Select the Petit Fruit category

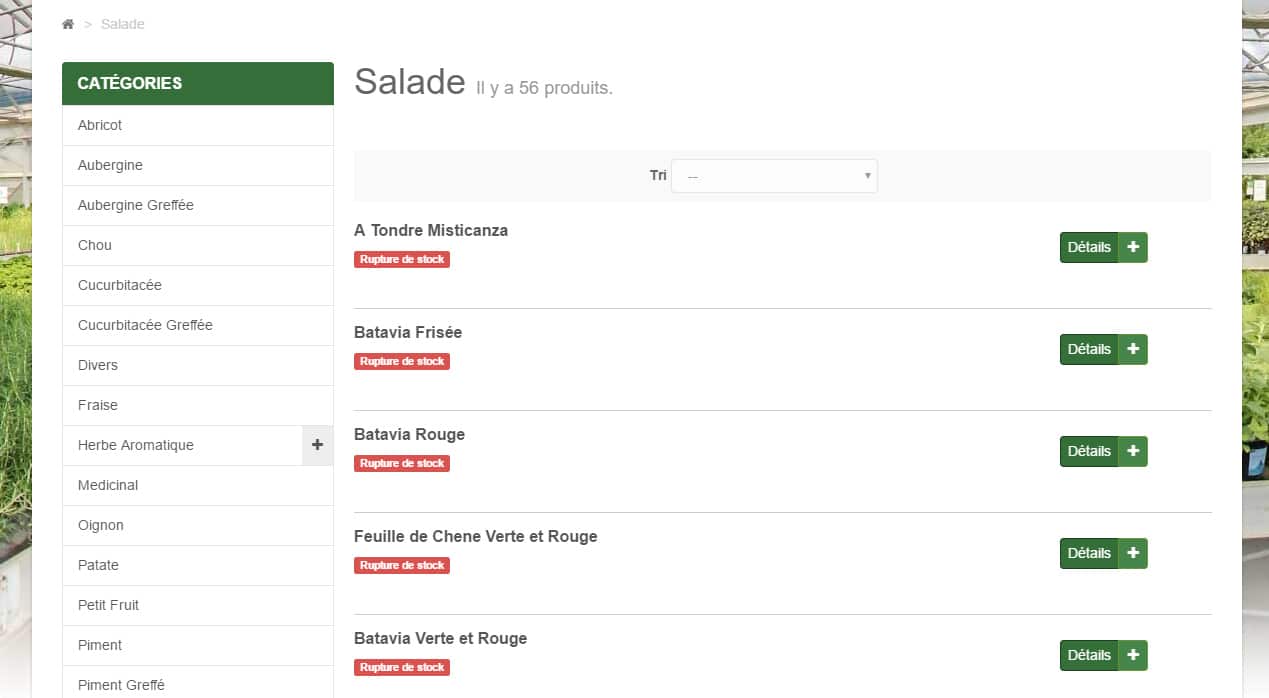tap(198, 605)
